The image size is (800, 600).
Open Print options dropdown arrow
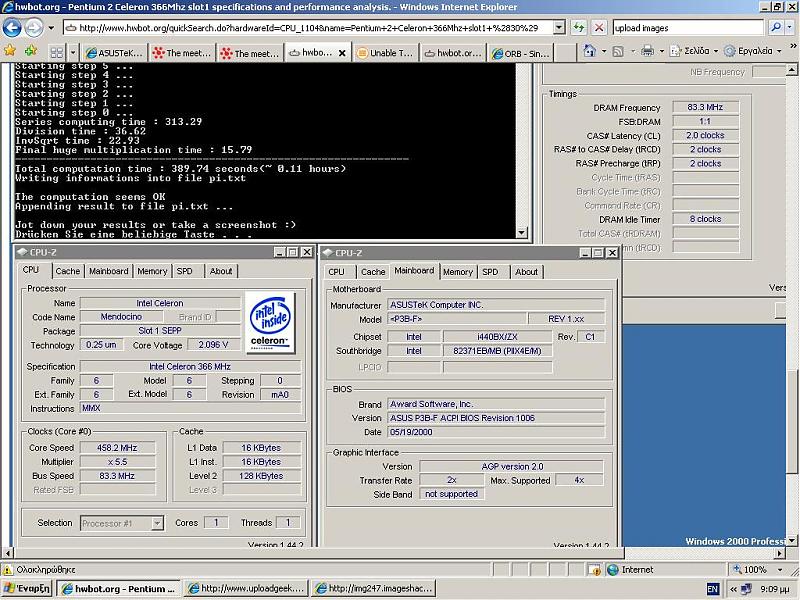662,51
